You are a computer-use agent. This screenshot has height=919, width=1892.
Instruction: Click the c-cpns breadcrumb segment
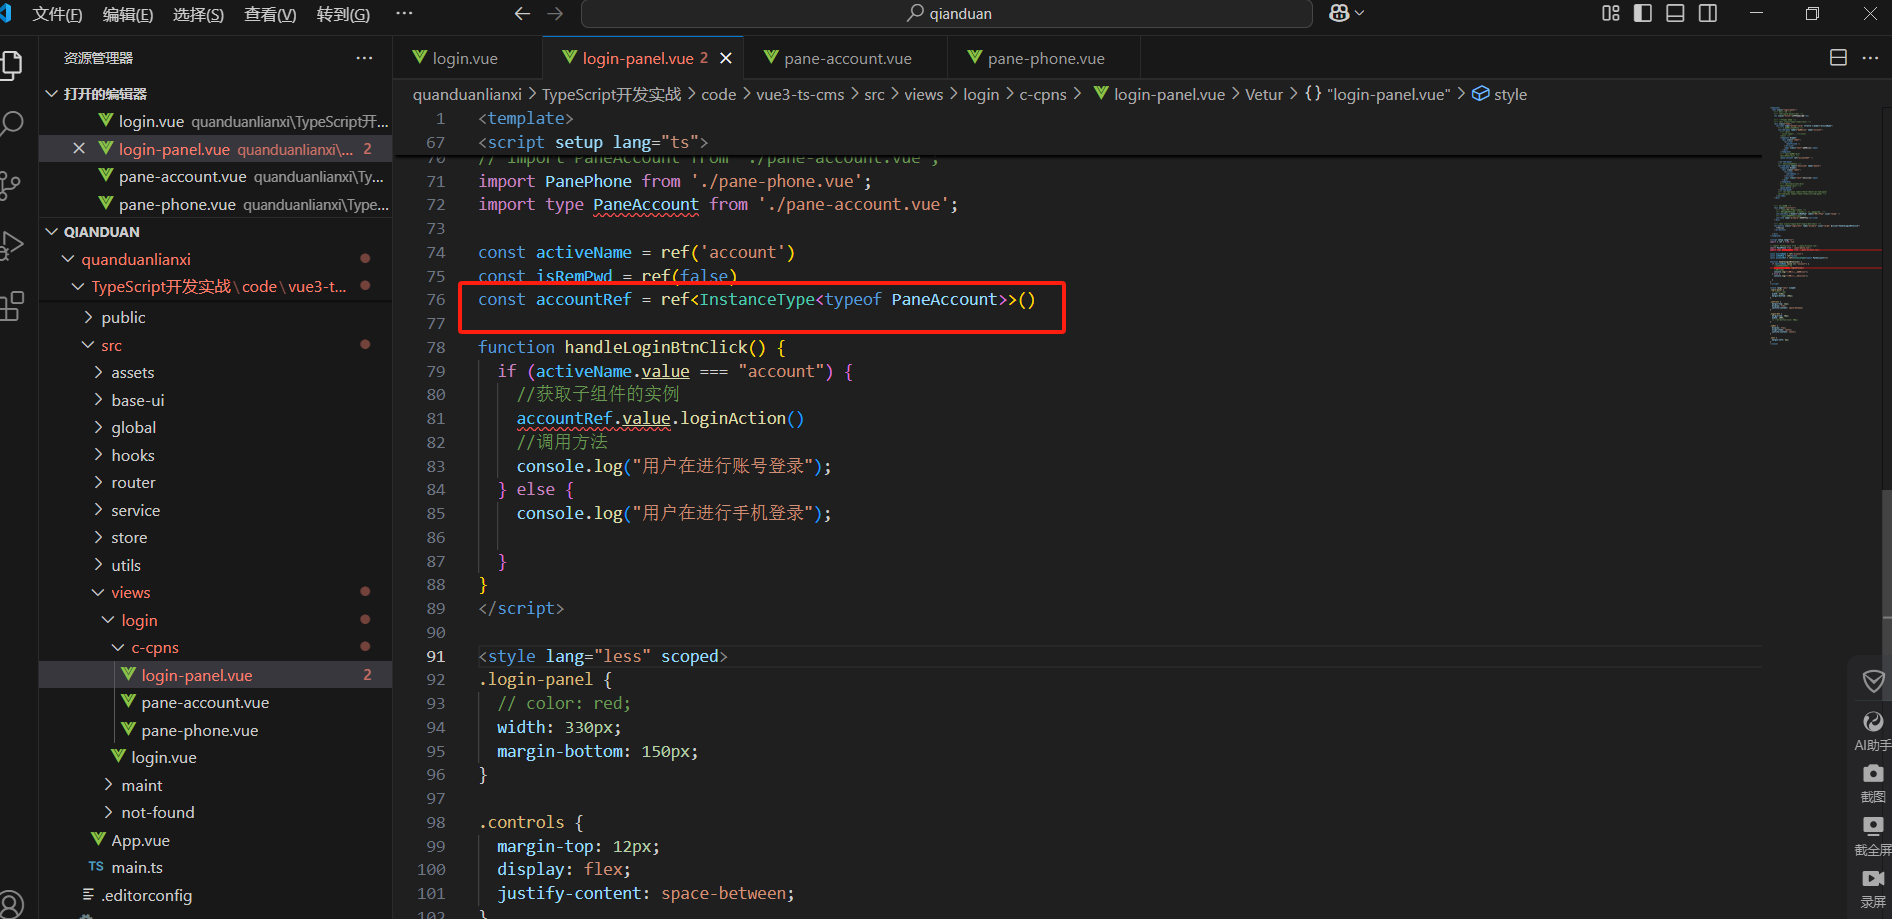[1042, 94]
